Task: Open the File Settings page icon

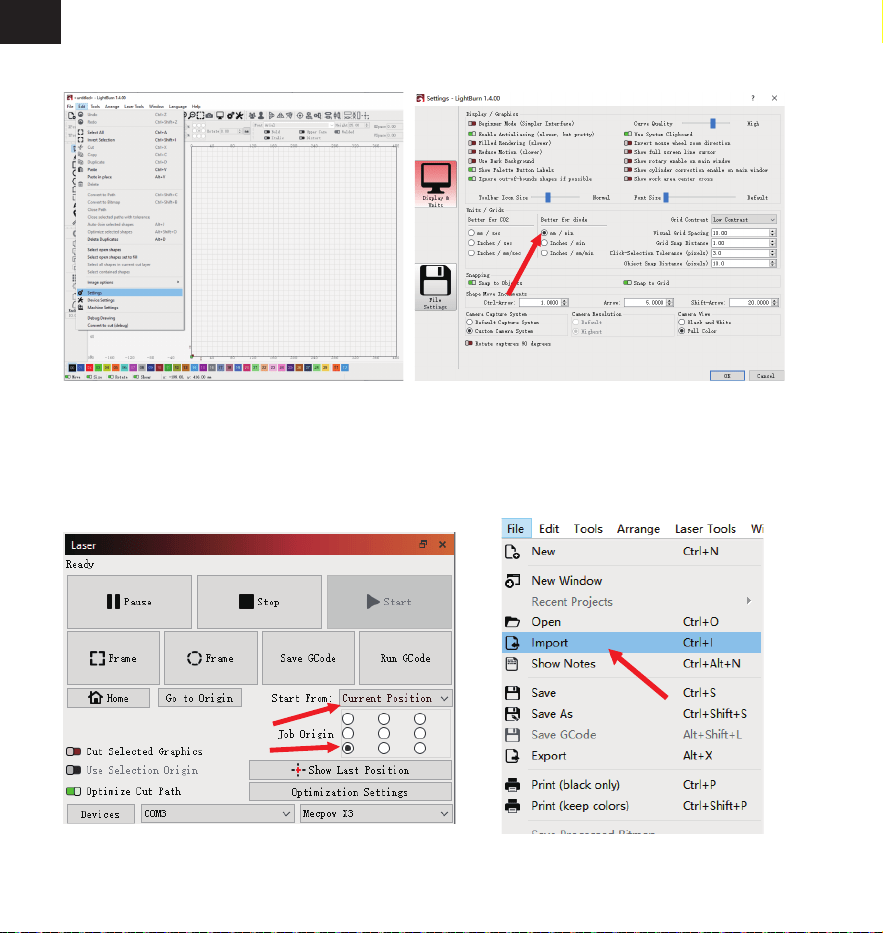Action: [x=436, y=287]
